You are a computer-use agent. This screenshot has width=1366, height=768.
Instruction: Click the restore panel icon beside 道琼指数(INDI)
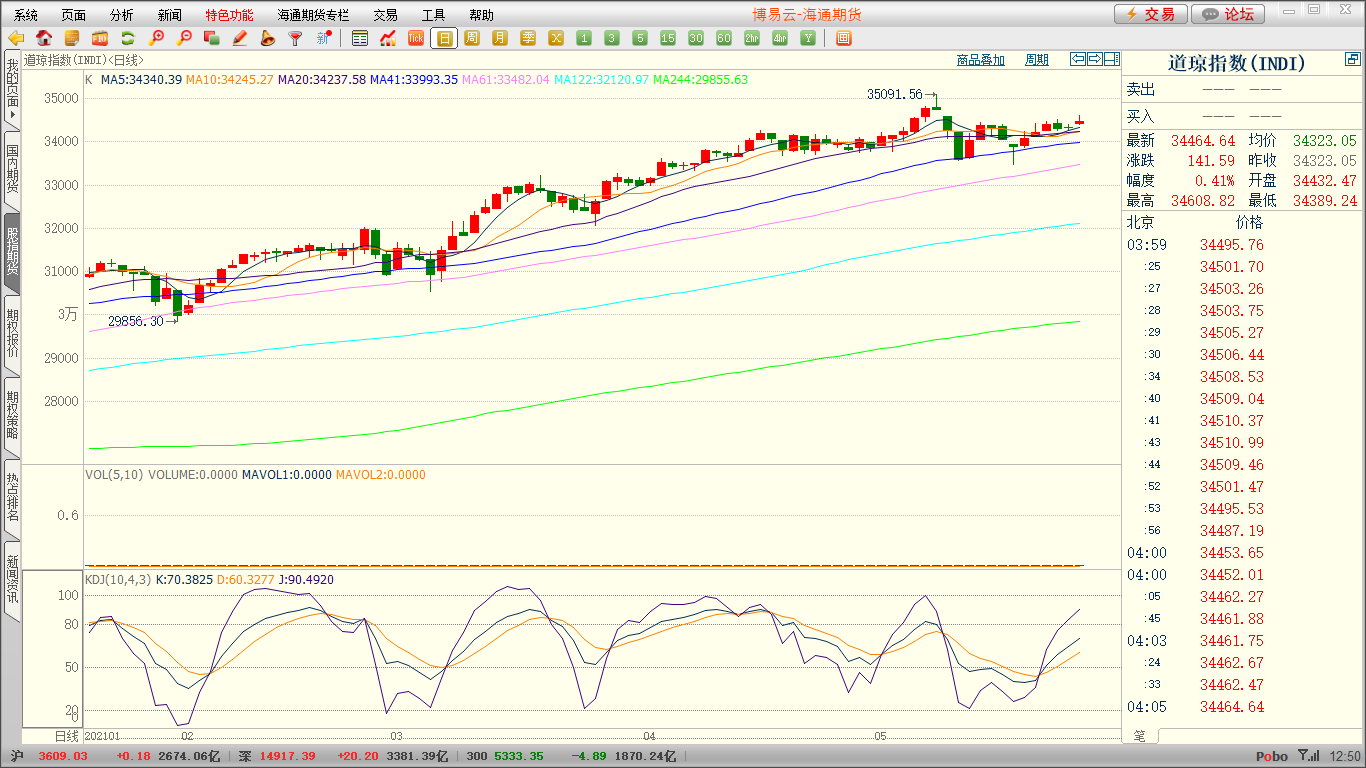(1353, 60)
